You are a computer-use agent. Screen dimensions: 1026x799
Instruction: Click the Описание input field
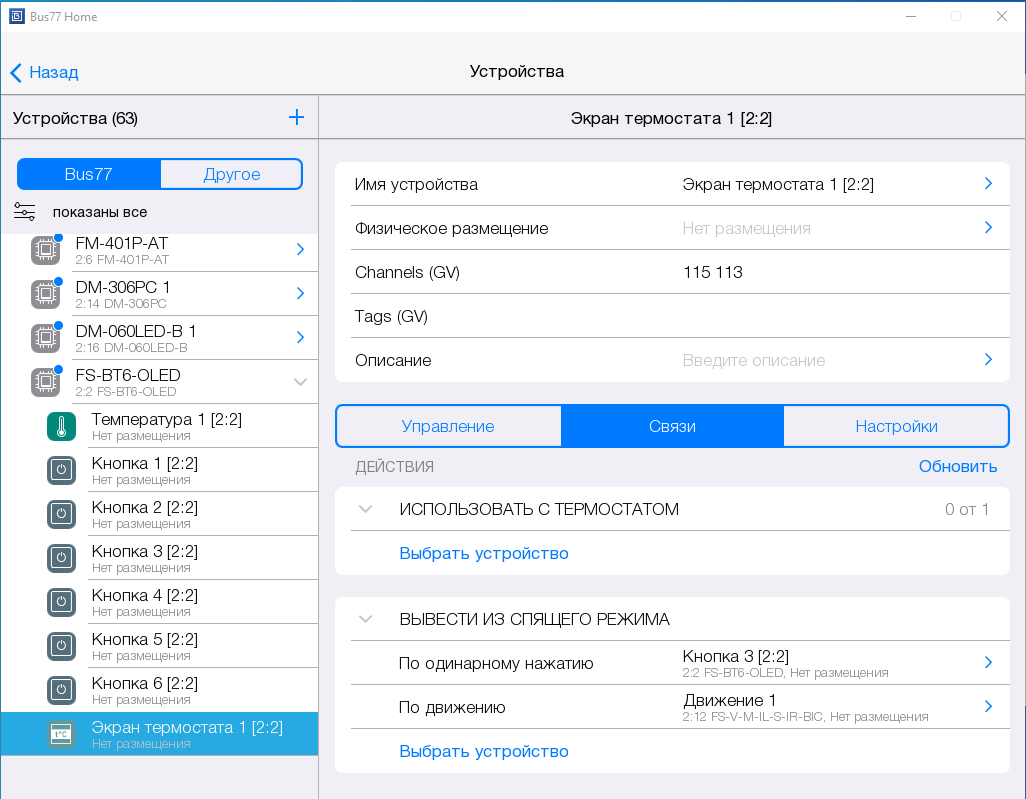[x=820, y=360]
